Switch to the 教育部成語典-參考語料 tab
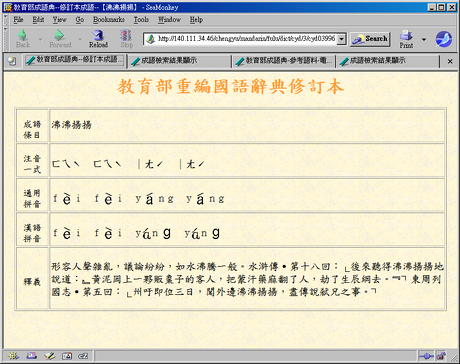 coord(284,61)
